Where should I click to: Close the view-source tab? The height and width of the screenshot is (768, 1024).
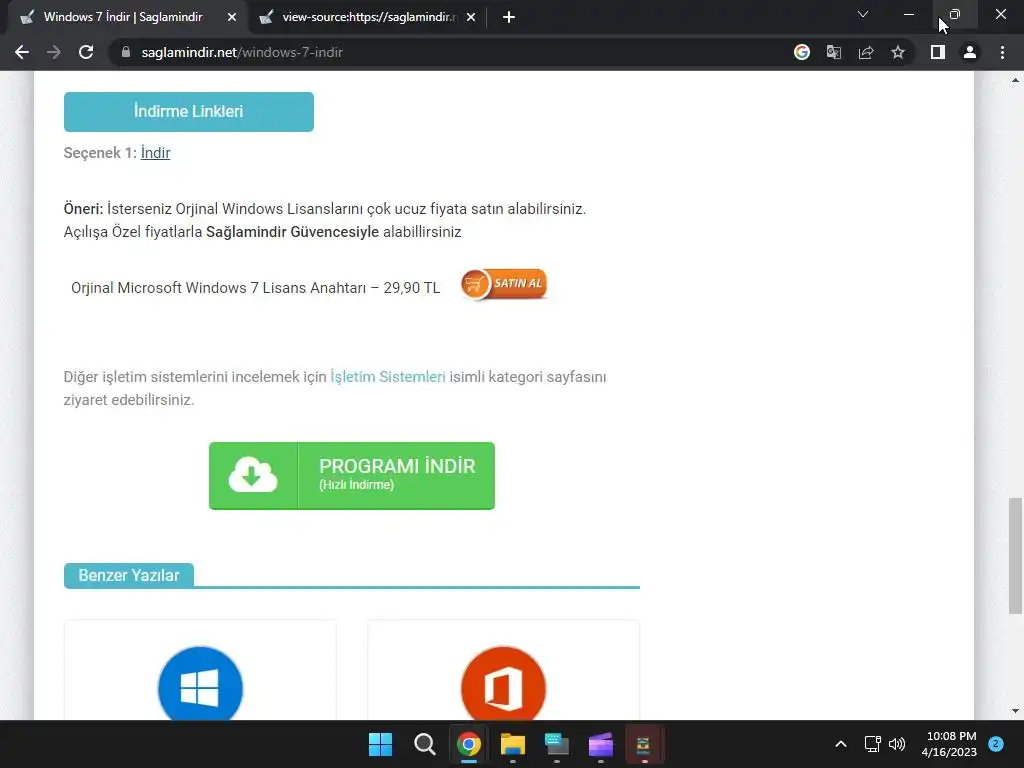[471, 17]
